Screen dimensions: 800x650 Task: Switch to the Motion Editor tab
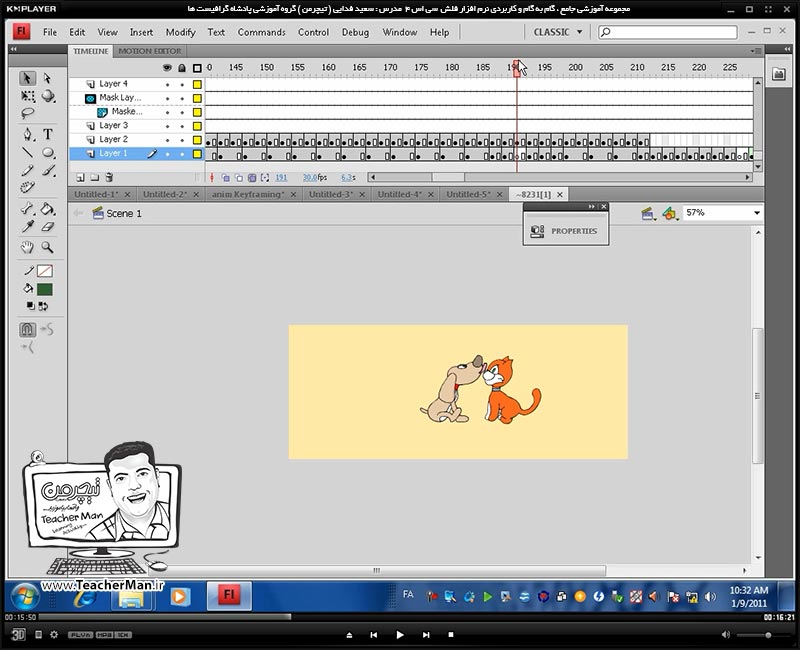click(149, 51)
